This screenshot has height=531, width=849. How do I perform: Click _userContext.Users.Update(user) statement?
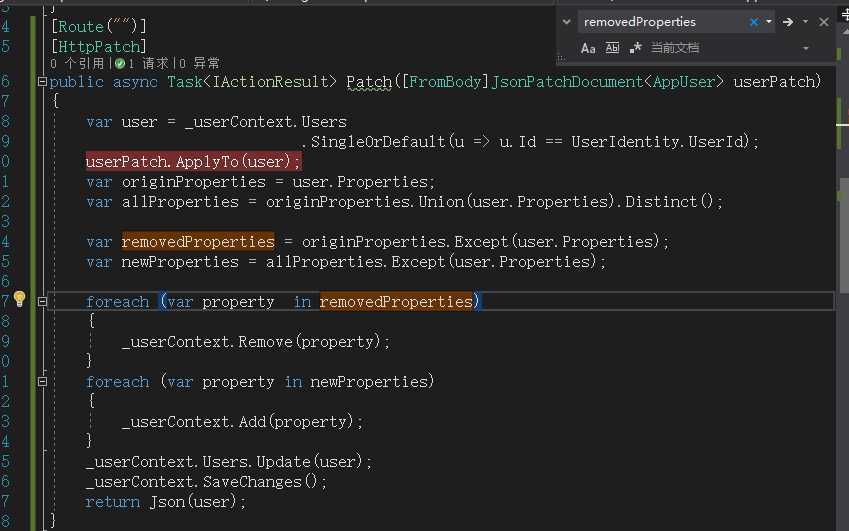[228, 462]
